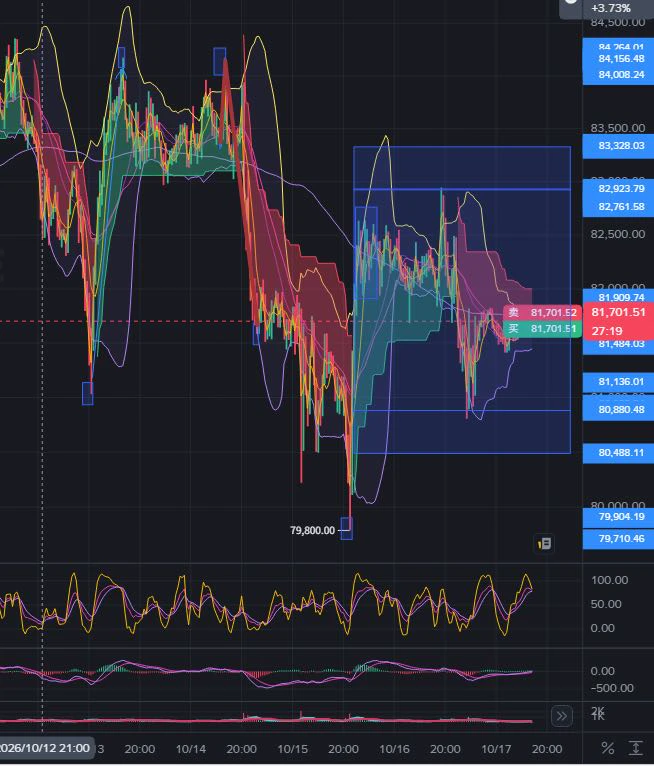Image resolution: width=654 pixels, height=766 pixels.
Task: Click the 50.00 oscillator scale value
Action: pyautogui.click(x=606, y=604)
